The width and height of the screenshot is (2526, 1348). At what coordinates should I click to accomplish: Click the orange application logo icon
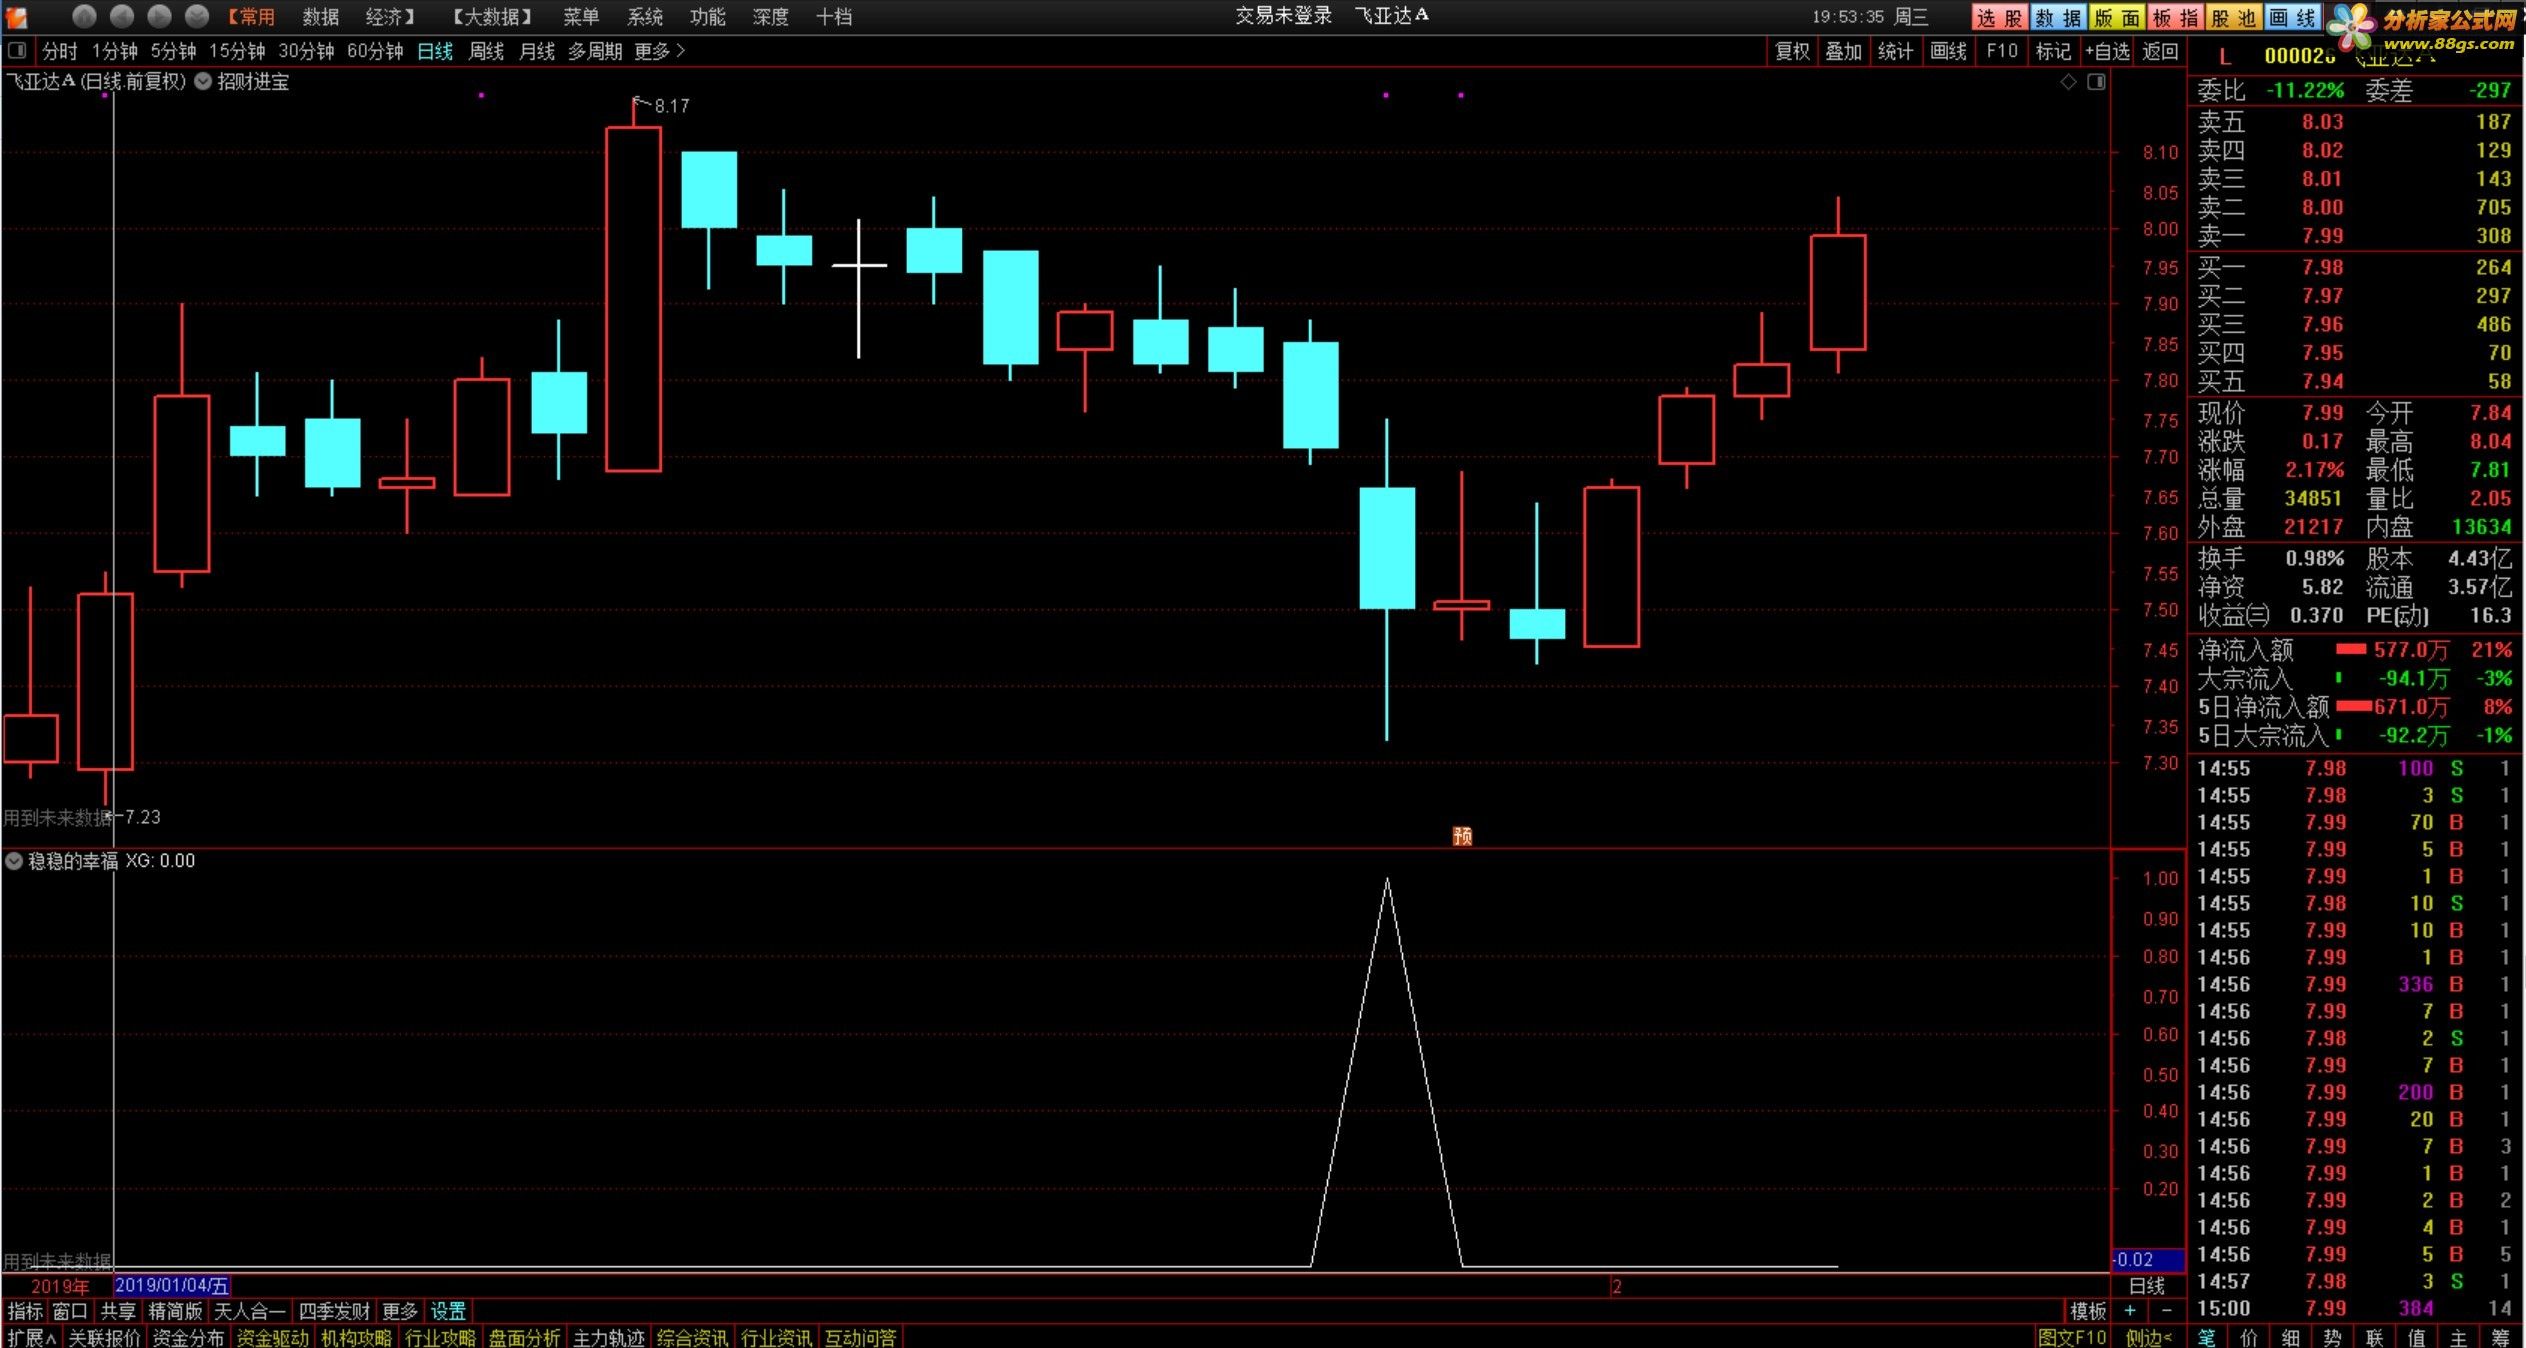pos(17,16)
